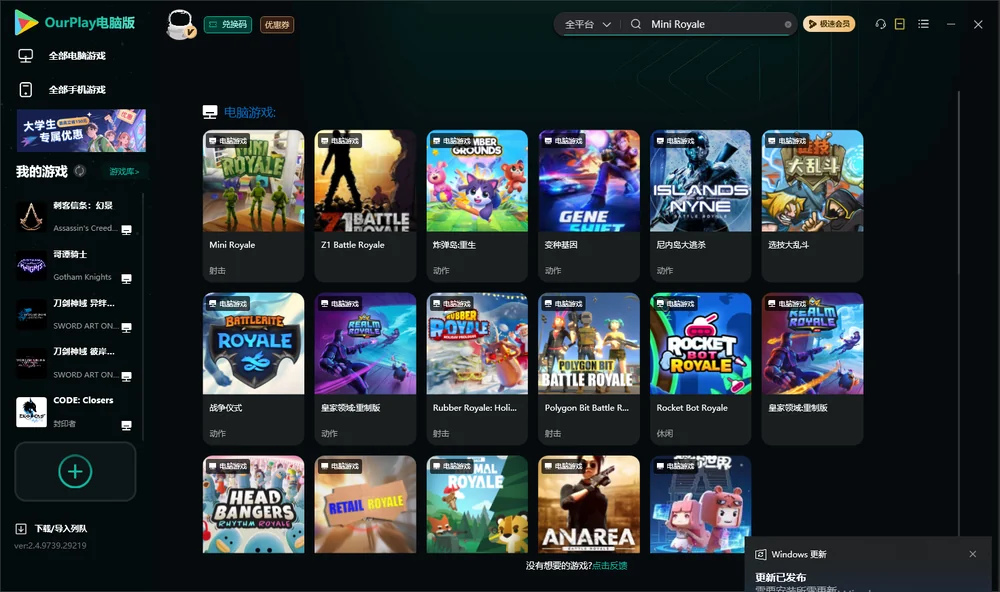
Task: Expand the 全平台 platform dropdown
Action: click(x=587, y=24)
